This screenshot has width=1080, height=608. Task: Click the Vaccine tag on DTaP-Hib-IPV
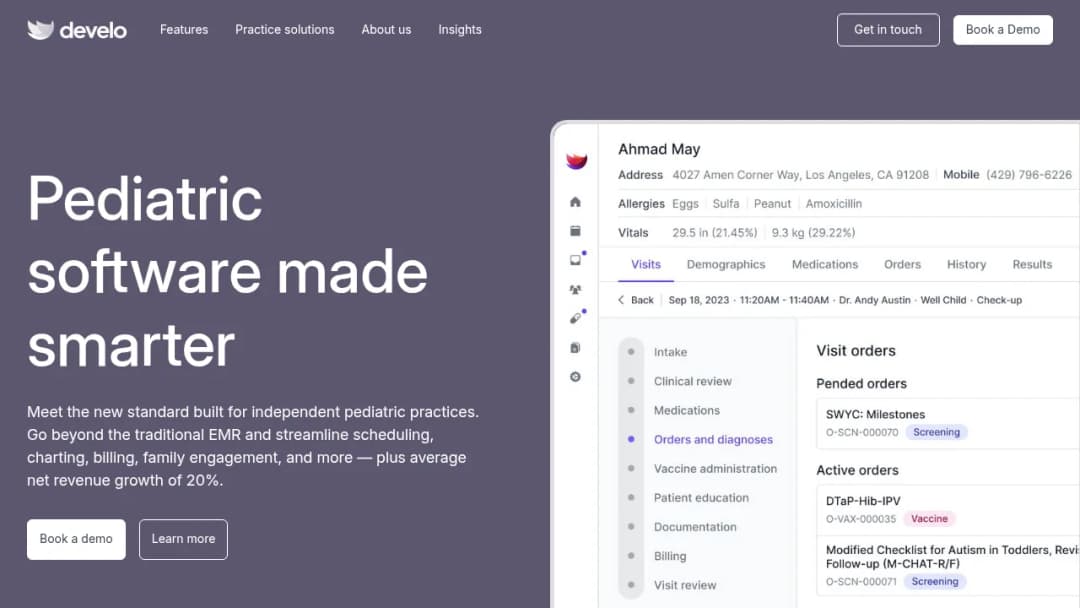tap(929, 518)
